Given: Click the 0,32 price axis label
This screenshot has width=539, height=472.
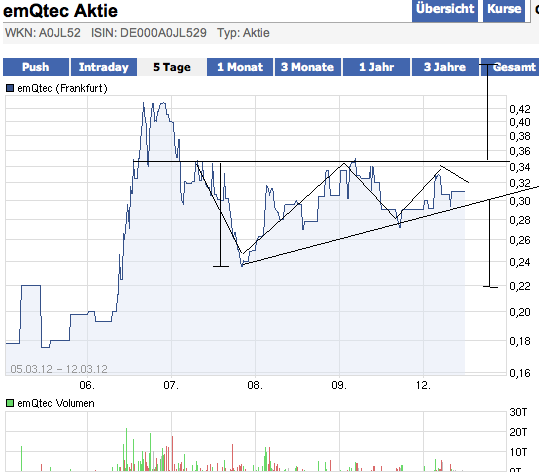Looking at the screenshot, I should click(520, 183).
